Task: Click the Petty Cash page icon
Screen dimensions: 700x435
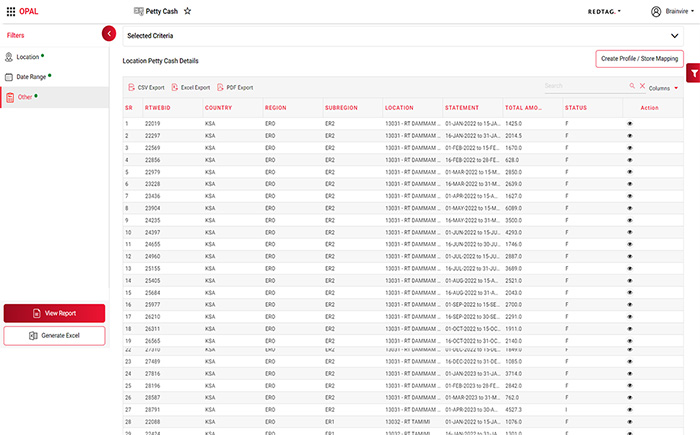Action: click(138, 11)
